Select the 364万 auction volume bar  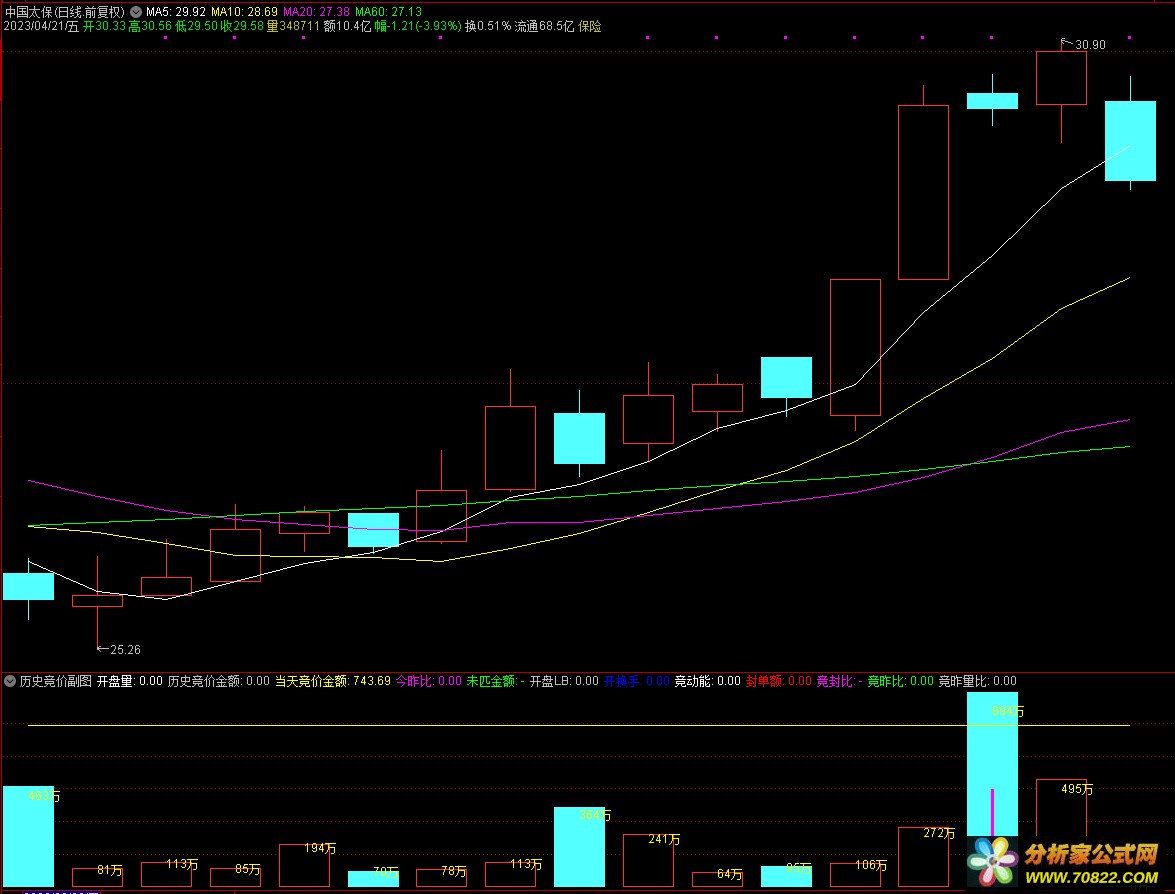[x=579, y=847]
